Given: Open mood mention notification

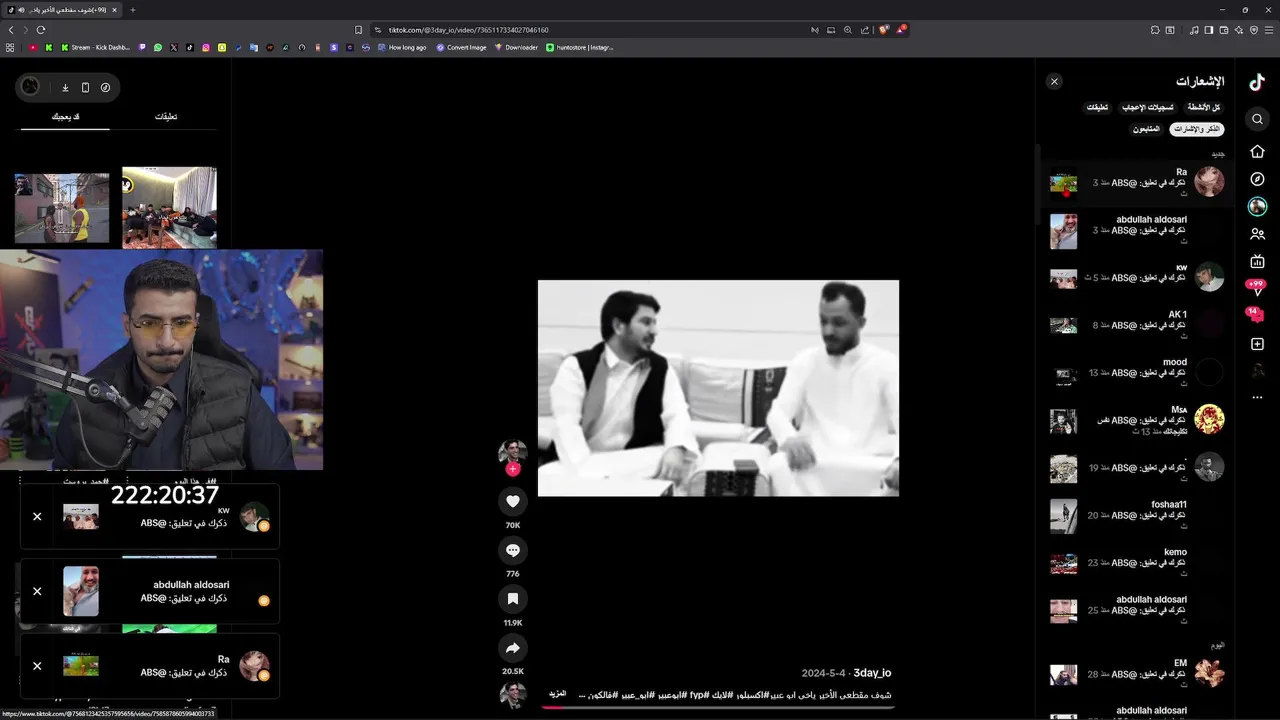Looking at the screenshot, I should [1137, 372].
